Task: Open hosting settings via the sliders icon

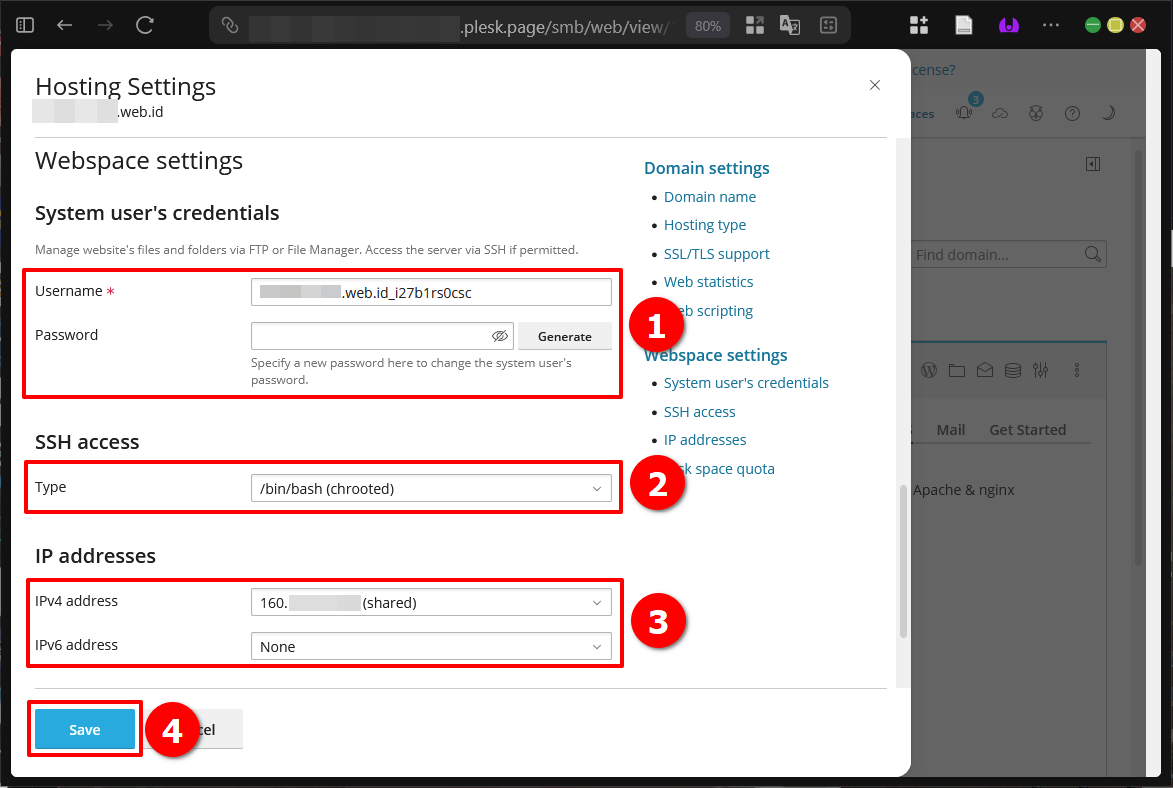Action: [1040, 369]
